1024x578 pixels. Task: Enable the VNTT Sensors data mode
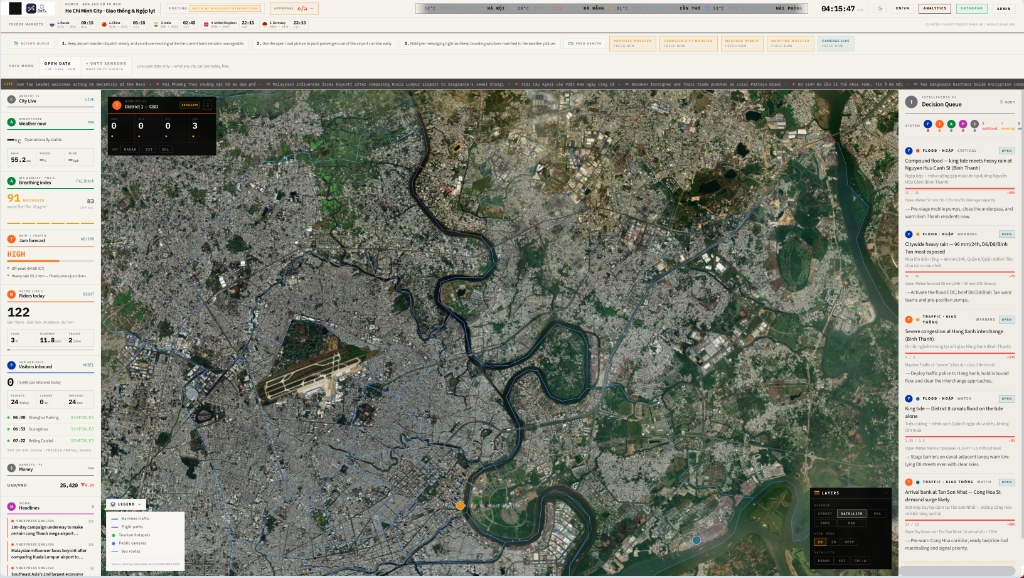[x=105, y=66]
